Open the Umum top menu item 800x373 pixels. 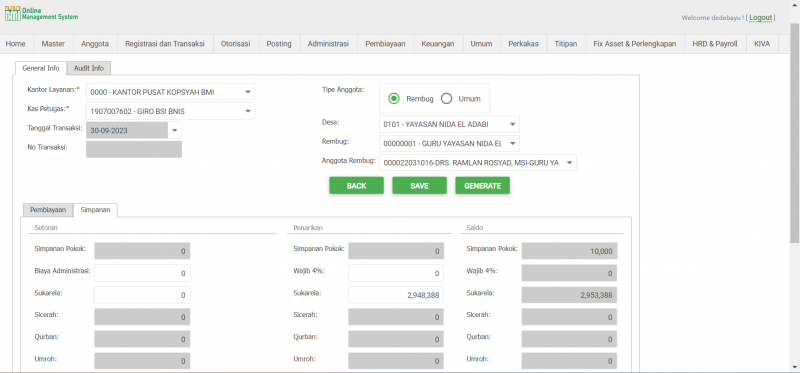point(481,44)
